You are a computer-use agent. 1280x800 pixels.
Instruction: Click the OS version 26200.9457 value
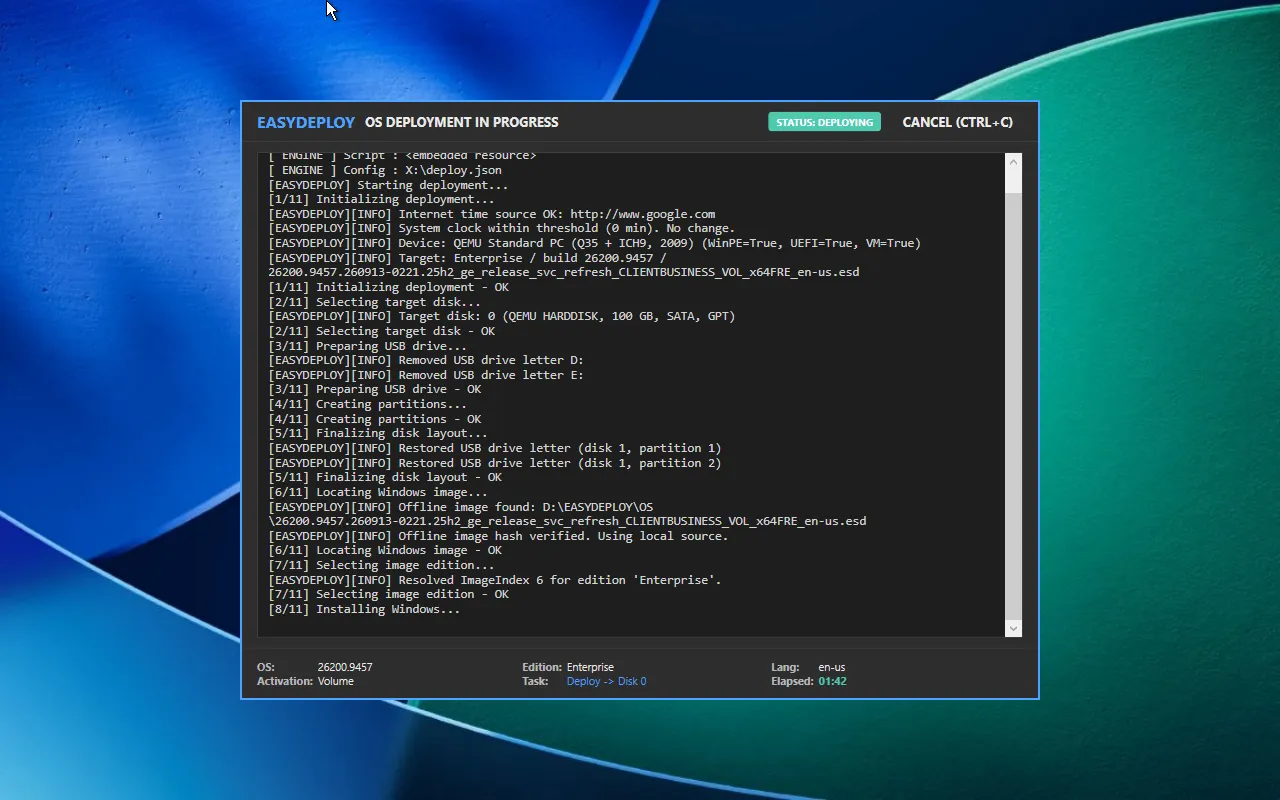345,667
